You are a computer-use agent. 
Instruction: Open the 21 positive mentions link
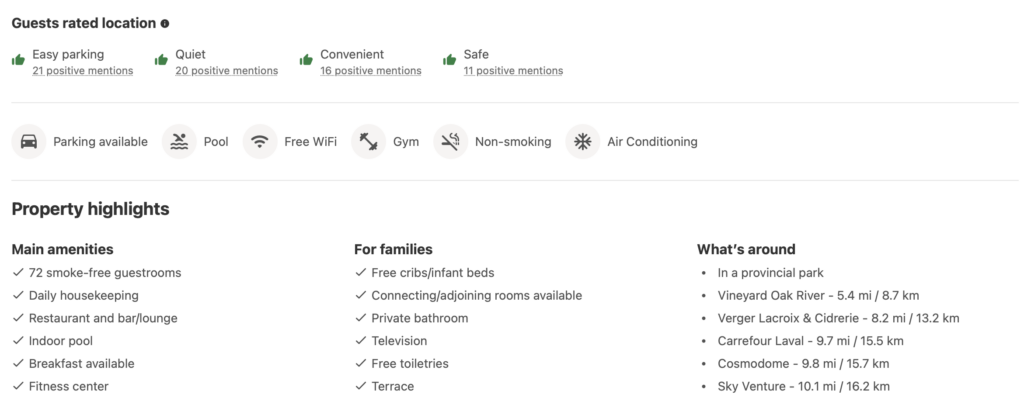(82, 71)
